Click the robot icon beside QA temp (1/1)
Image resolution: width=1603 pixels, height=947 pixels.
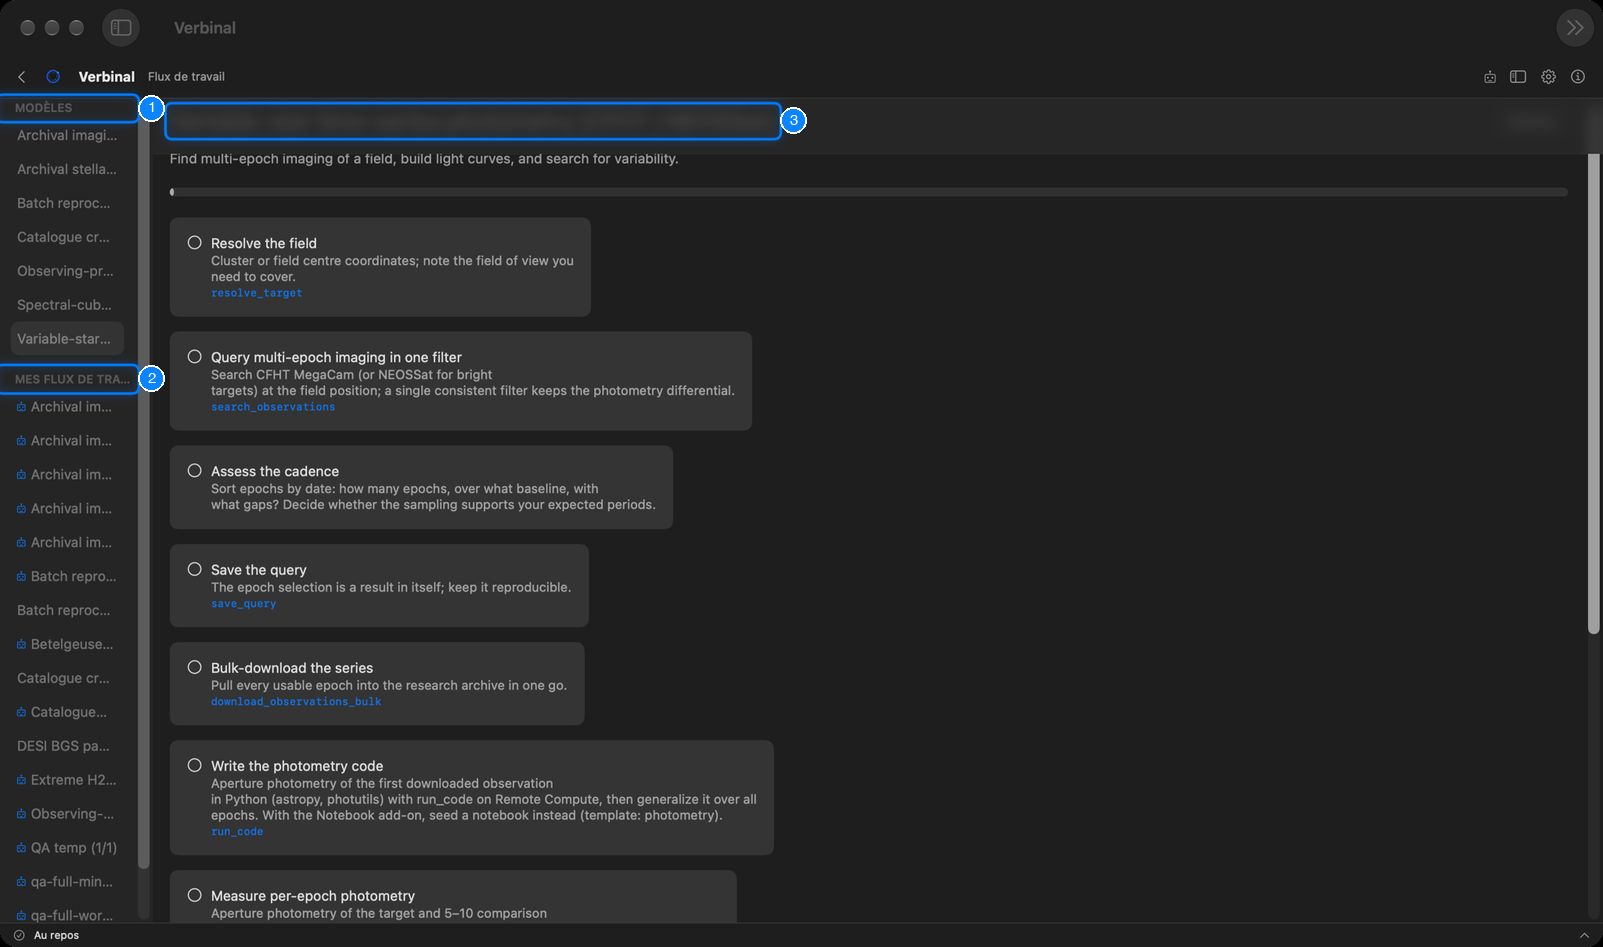coord(21,849)
